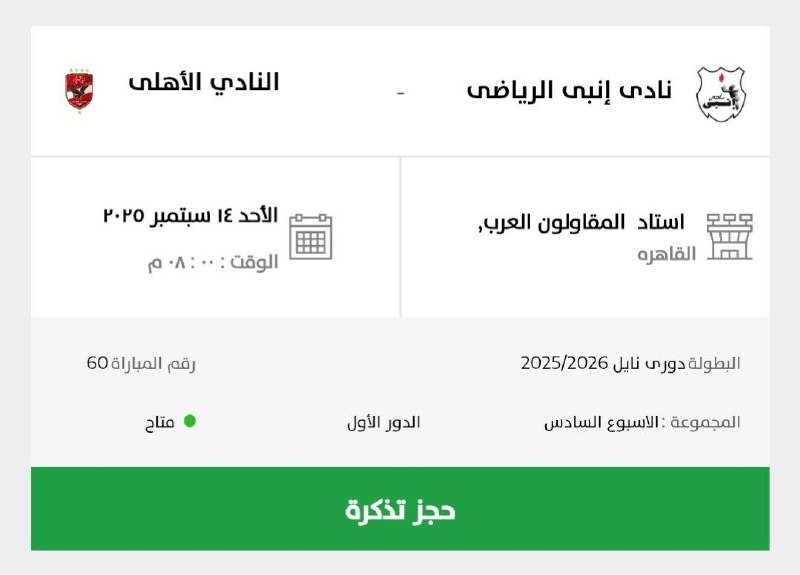Click the stadium building icon
This screenshot has width=800, height=575.
(x=730, y=237)
